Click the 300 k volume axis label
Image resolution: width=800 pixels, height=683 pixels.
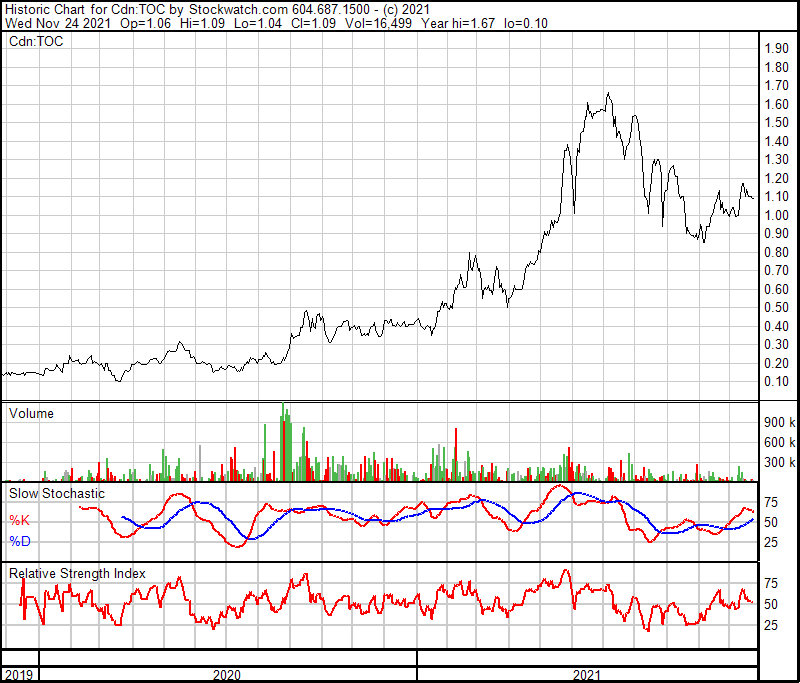780,463
